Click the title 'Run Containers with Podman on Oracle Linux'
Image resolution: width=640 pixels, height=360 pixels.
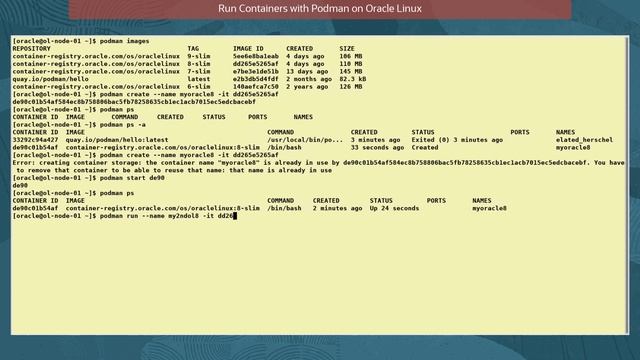(320, 9)
